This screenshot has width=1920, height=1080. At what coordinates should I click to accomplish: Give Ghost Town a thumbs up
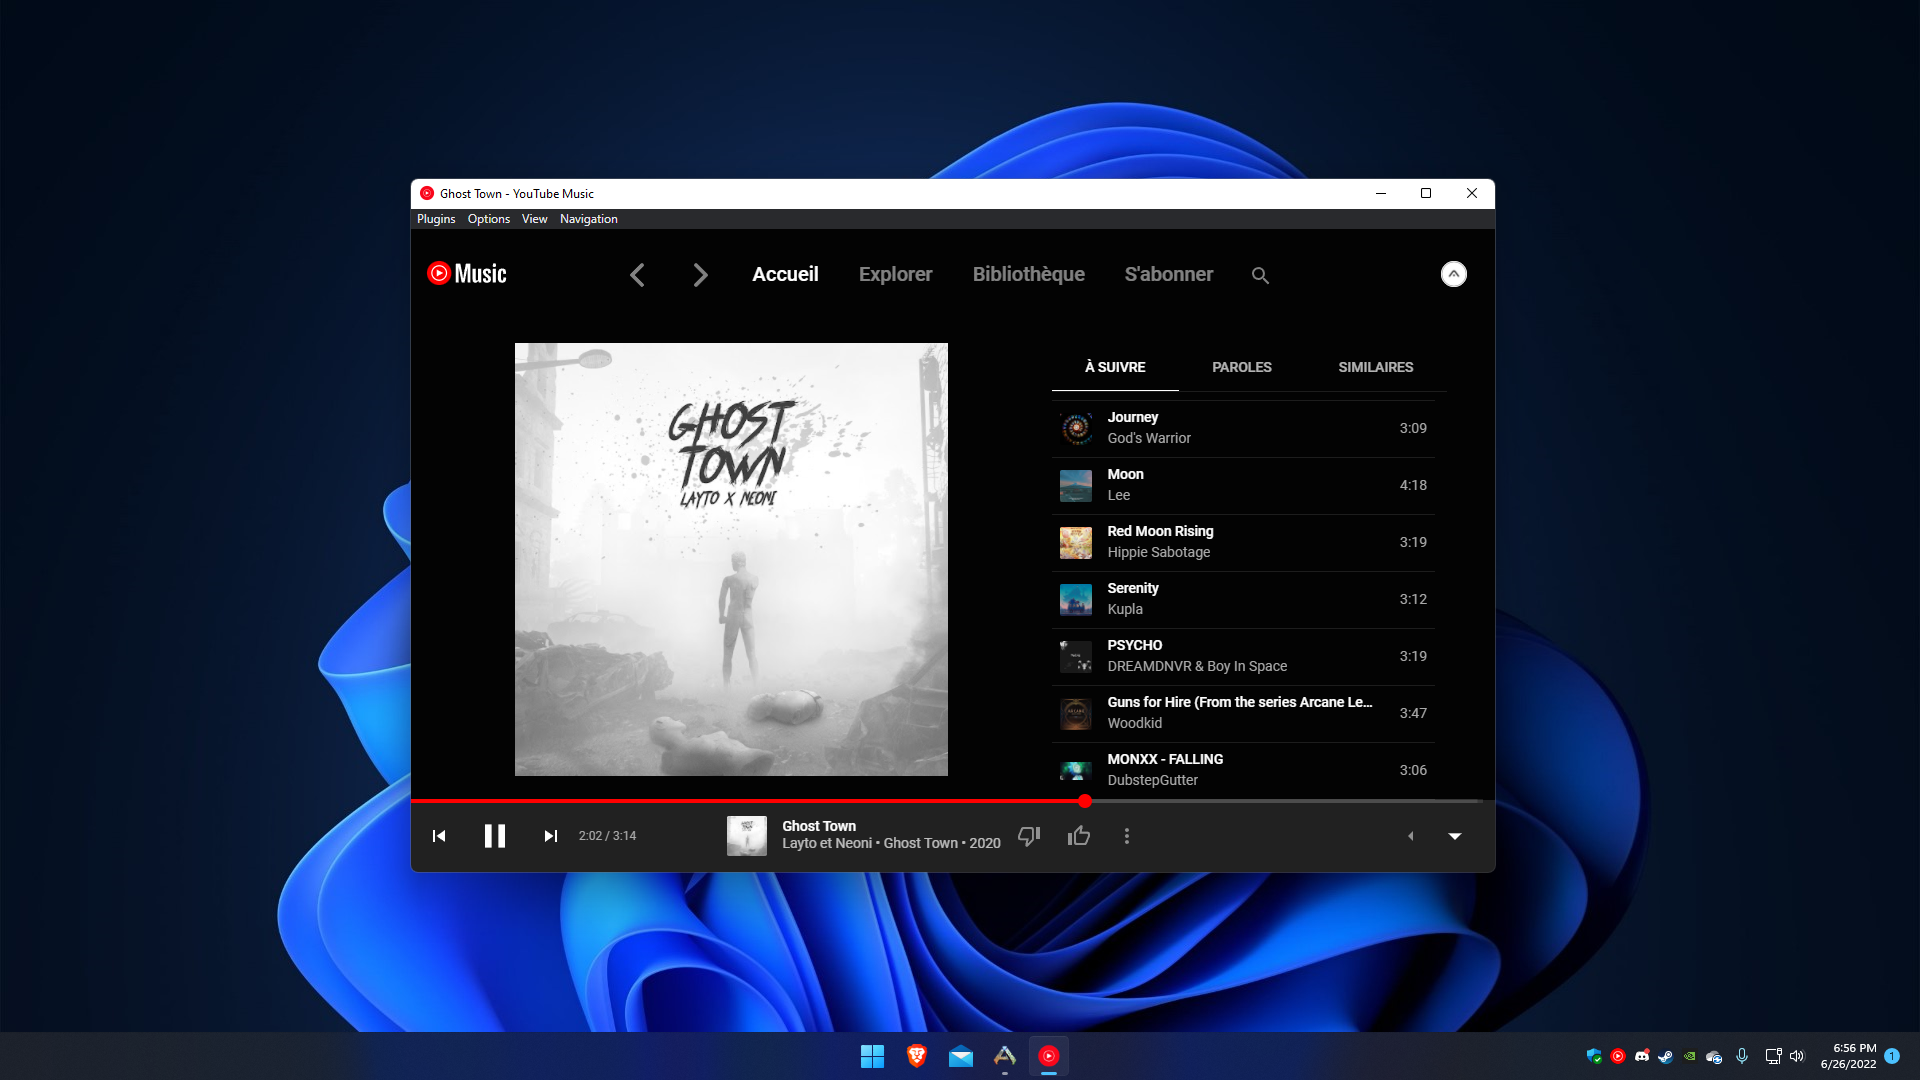click(1078, 835)
